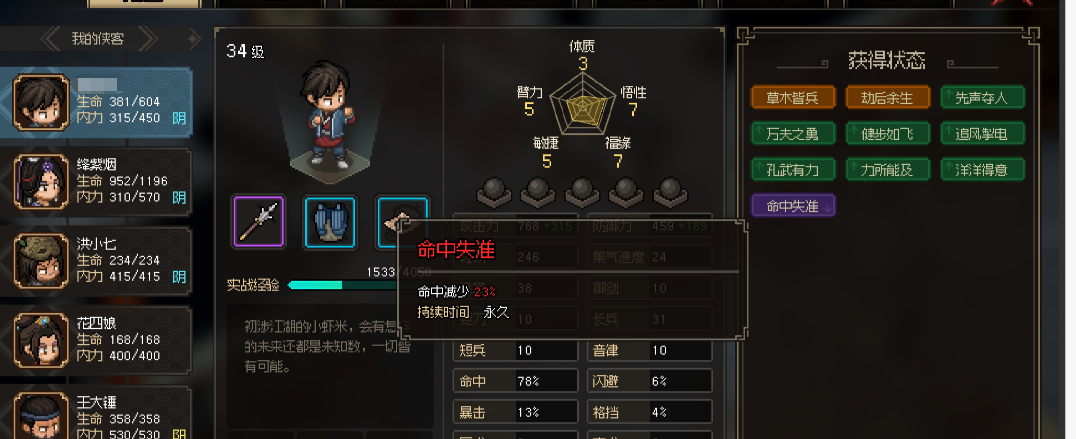Click the 先声夺人 green status tag
This screenshot has height=439, width=1076.
tap(983, 97)
